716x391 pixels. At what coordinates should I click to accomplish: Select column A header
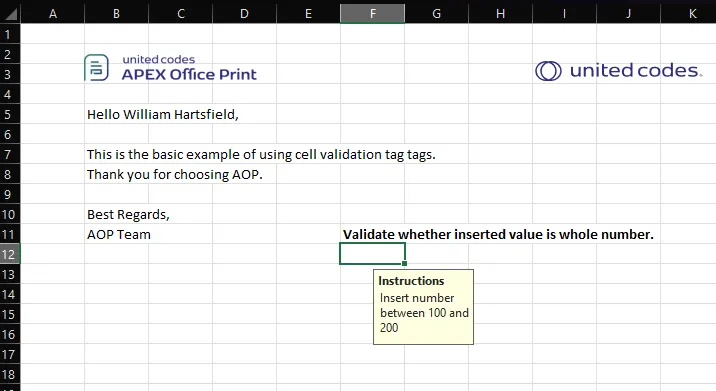[53, 14]
